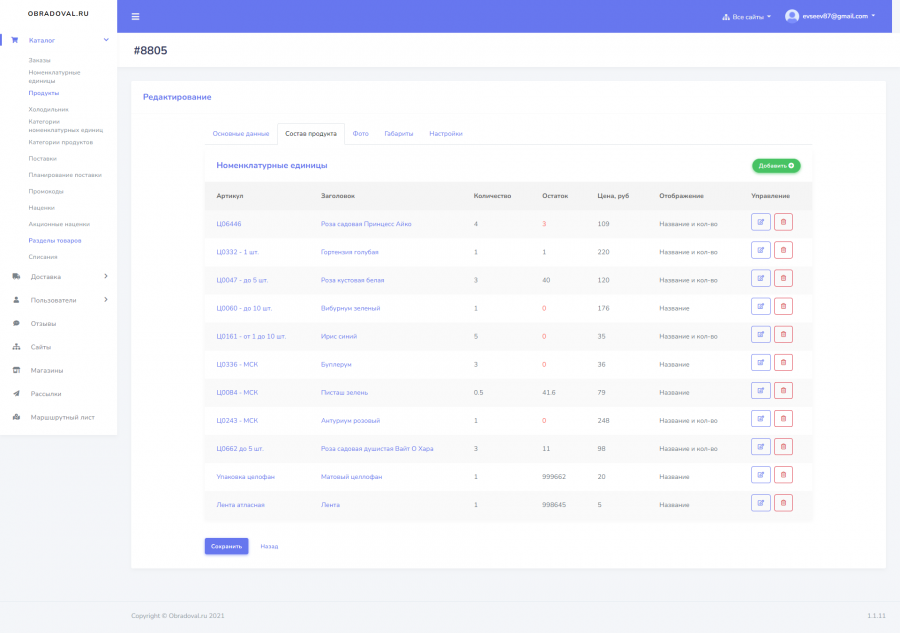Edit row Ц06446 Роза садовая Принцесс Айко
This screenshot has width=900, height=633.
tap(761, 222)
